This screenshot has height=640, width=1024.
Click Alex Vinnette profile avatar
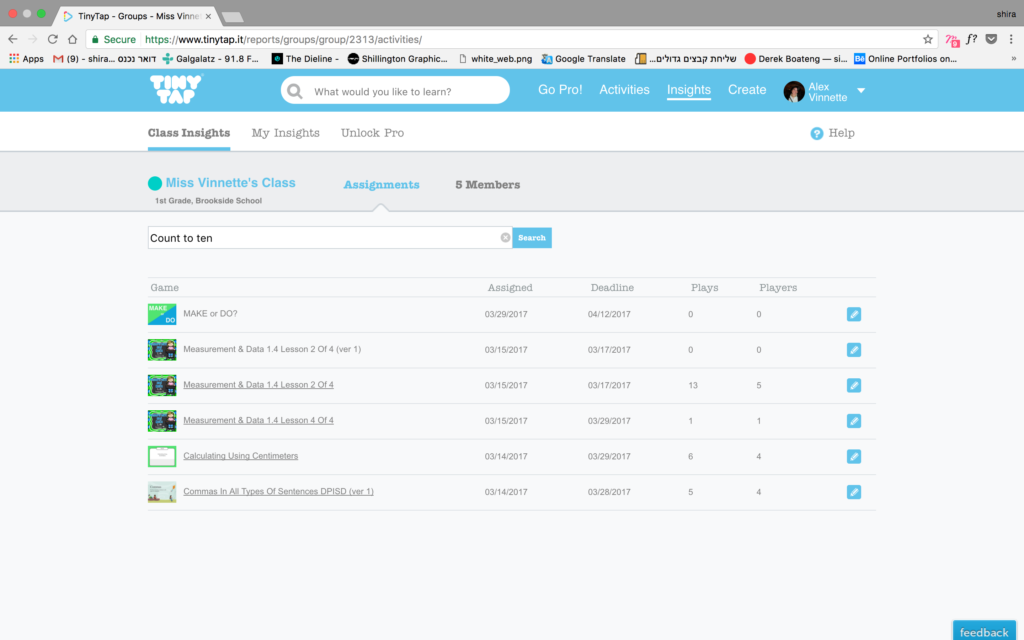click(794, 91)
